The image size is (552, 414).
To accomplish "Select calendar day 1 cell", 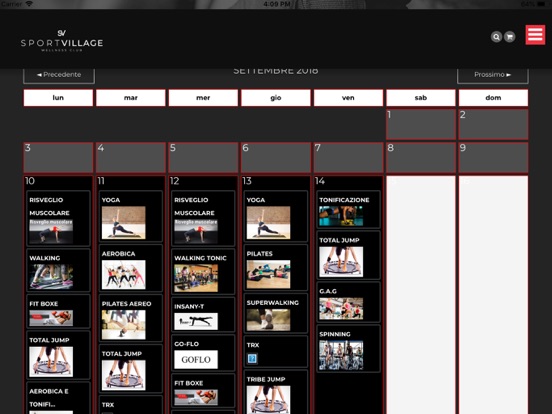I will (421, 124).
